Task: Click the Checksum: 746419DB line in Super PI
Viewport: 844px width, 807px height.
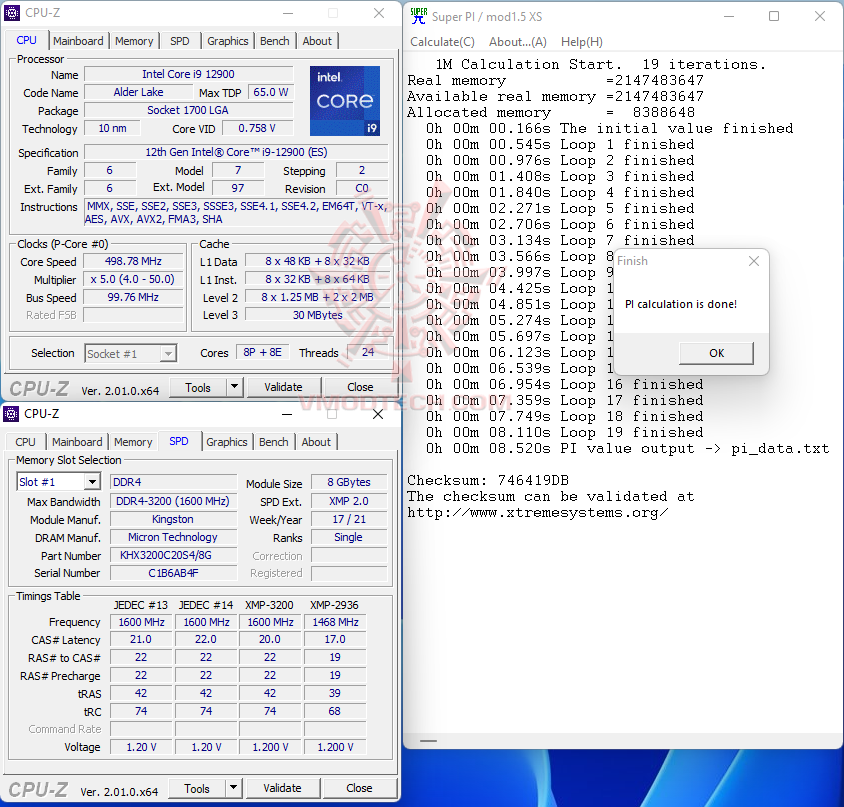Action: 488,480
